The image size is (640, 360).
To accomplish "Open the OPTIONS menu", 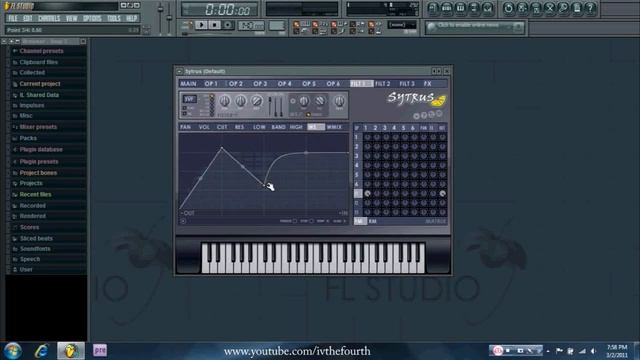I will [x=92, y=18].
